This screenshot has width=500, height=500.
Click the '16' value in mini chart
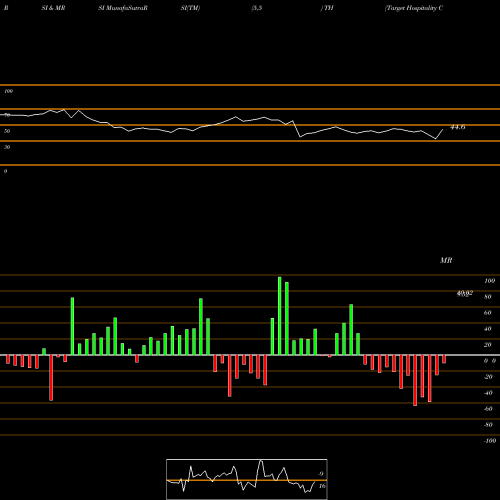322,486
